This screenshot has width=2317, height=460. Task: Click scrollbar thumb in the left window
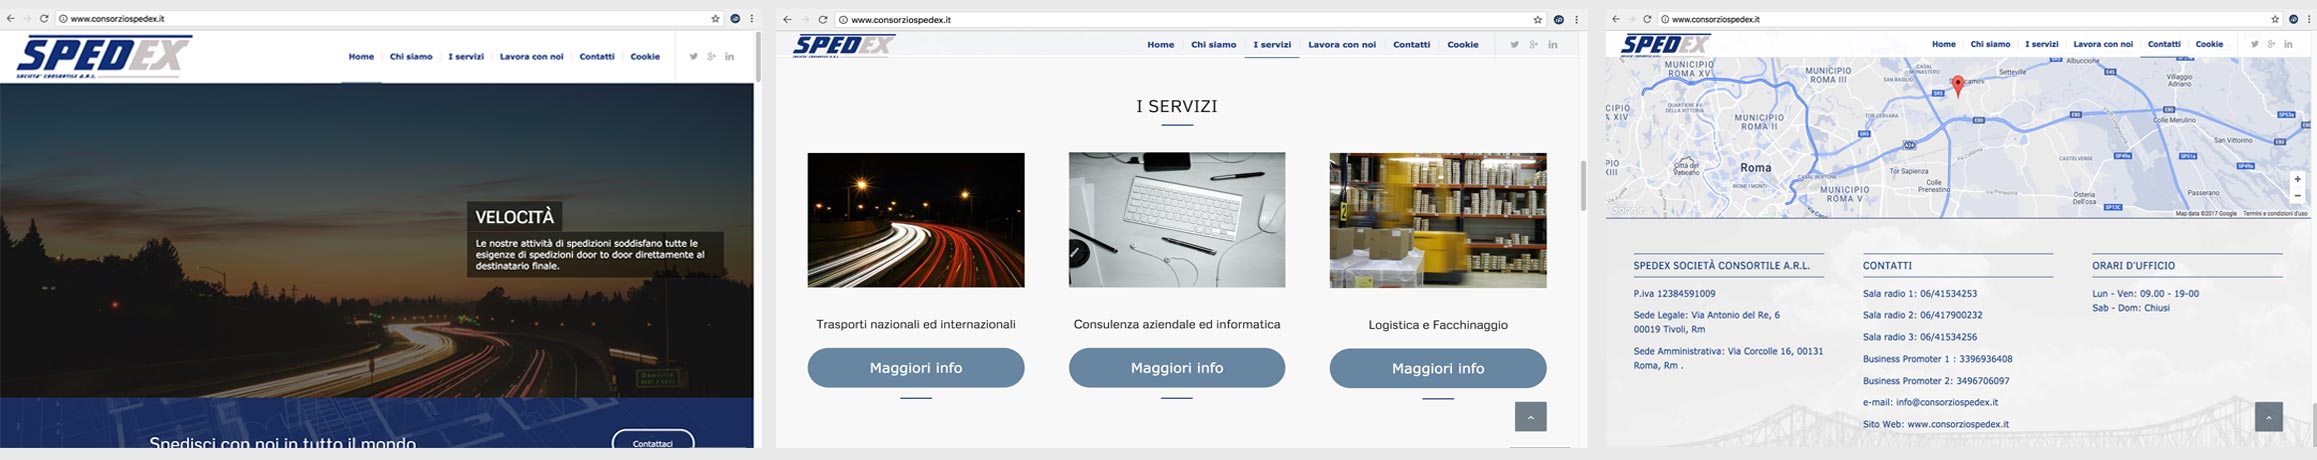click(758, 57)
